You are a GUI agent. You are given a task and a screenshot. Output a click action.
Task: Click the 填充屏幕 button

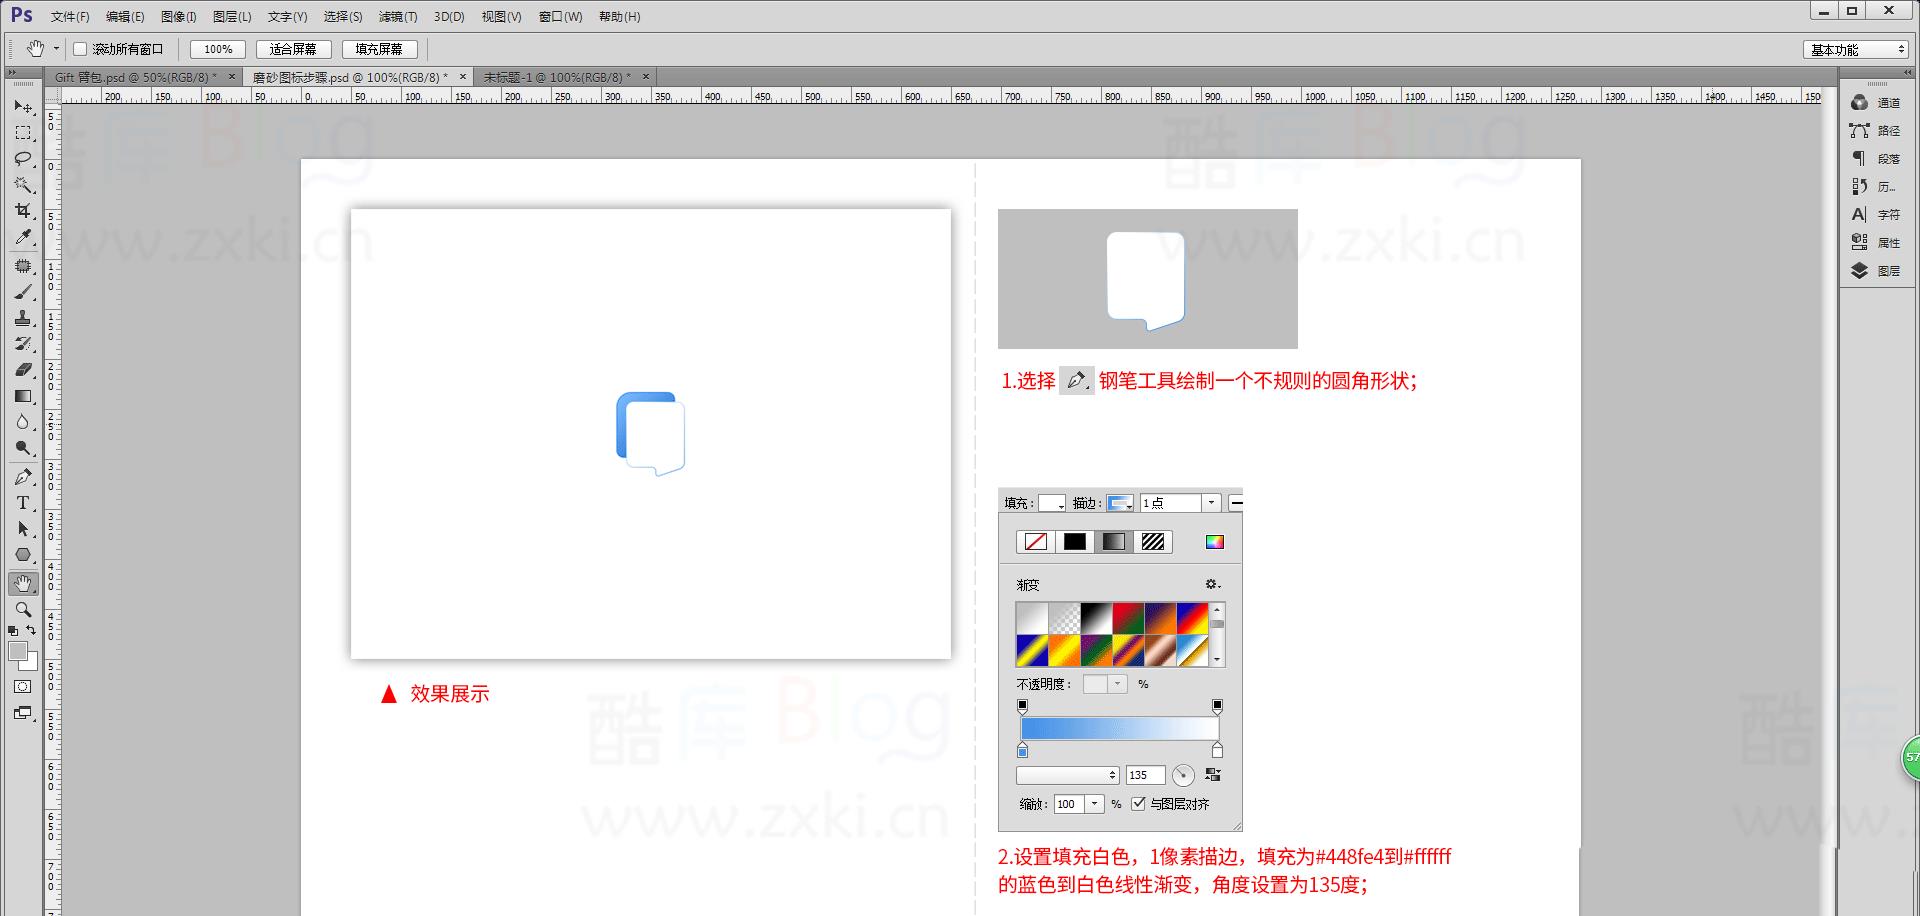[380, 48]
